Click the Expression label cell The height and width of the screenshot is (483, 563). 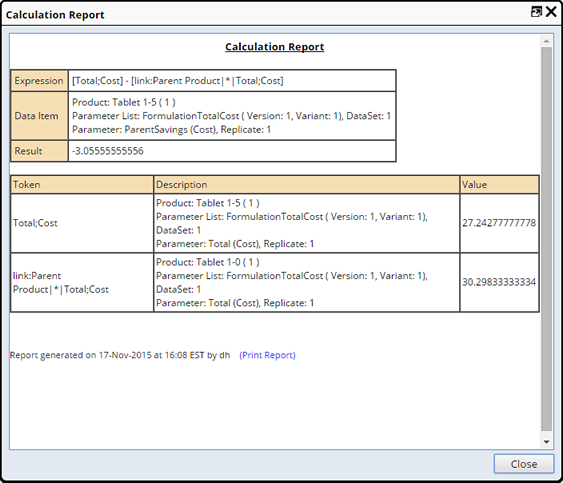coord(39,81)
